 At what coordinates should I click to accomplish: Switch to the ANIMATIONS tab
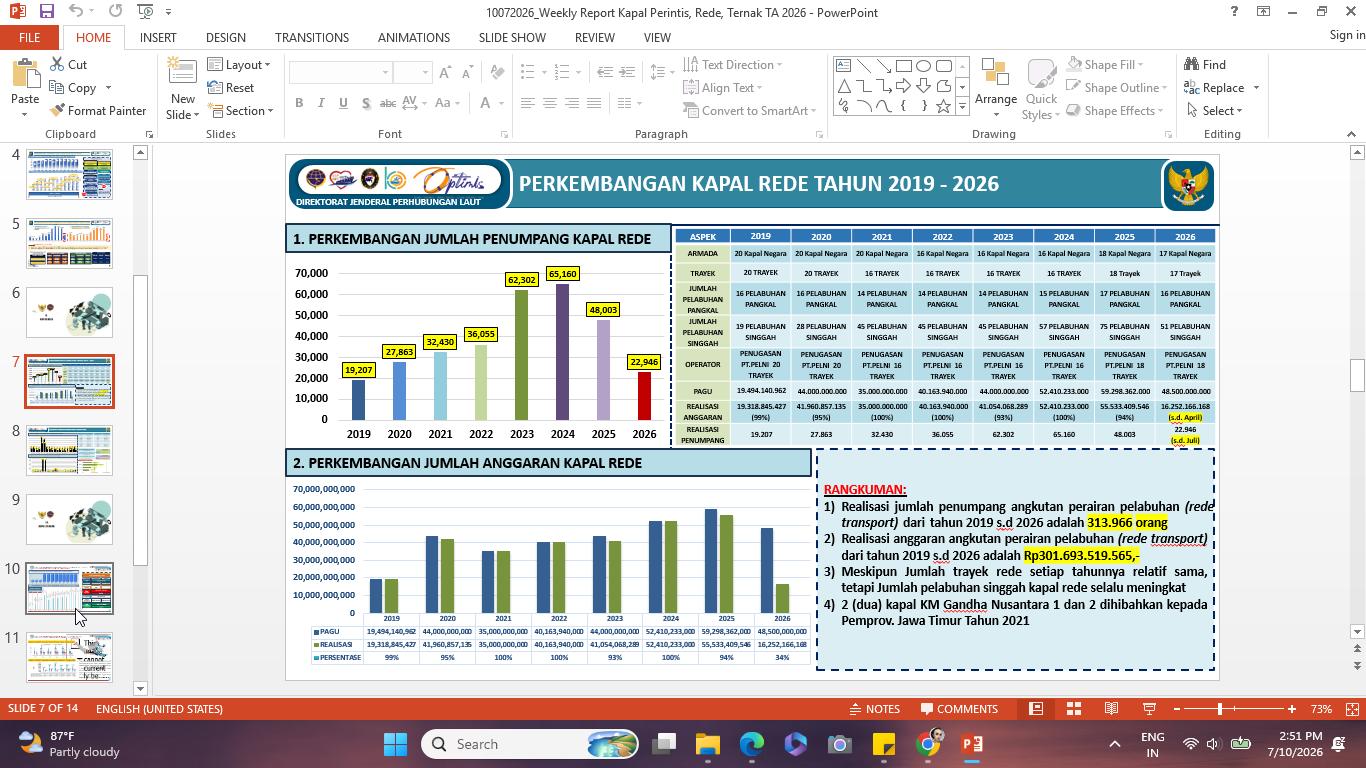click(x=414, y=37)
